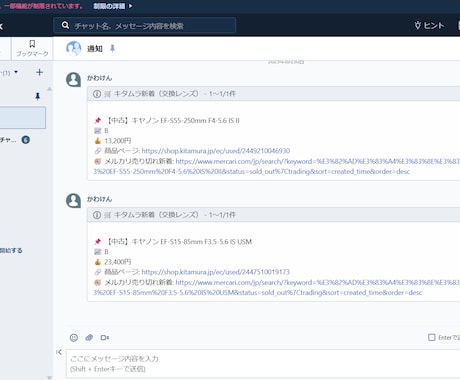Click the unread badge beside チャ...
The image size is (460, 380).
[26, 140]
